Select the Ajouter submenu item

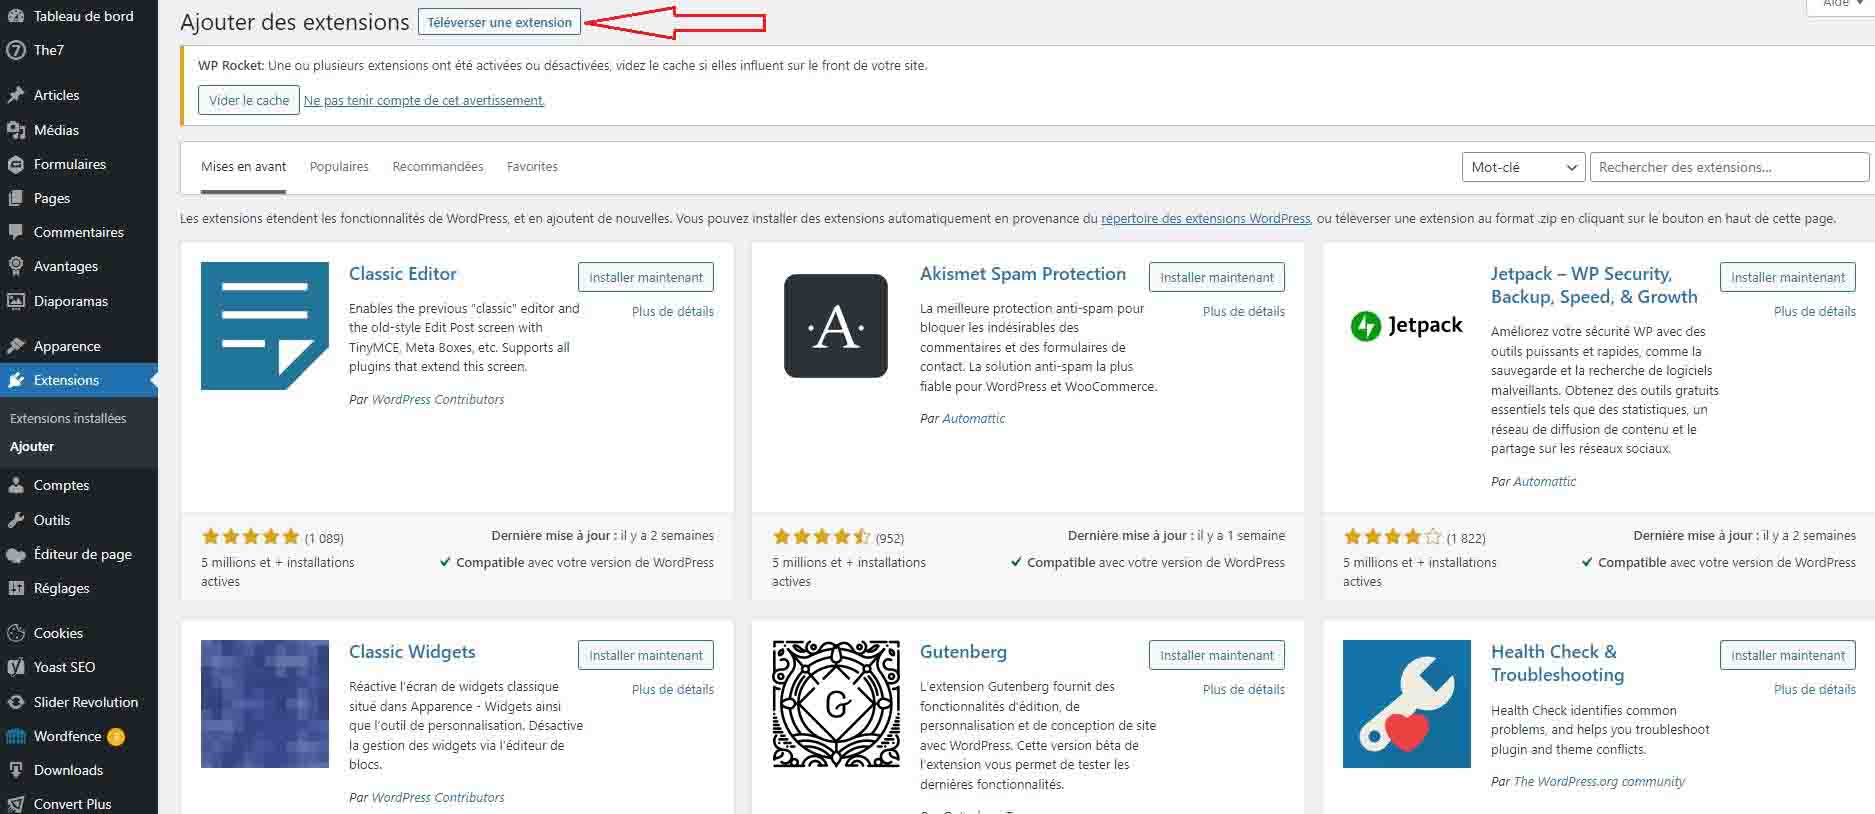[32, 447]
